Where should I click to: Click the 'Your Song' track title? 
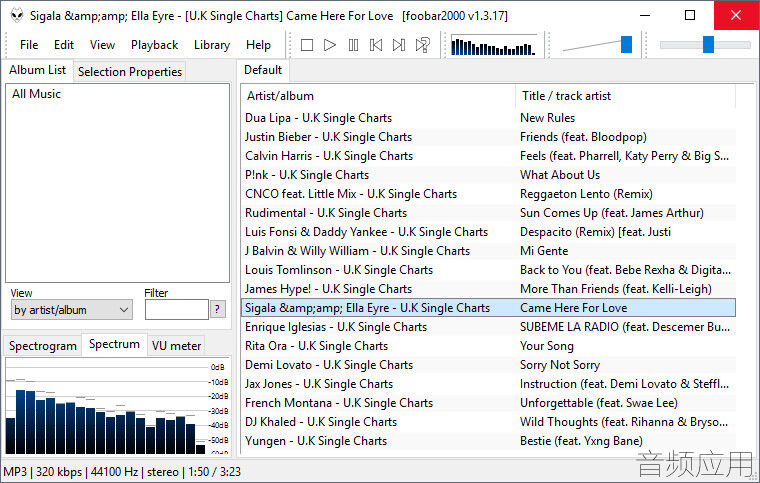tap(547, 346)
